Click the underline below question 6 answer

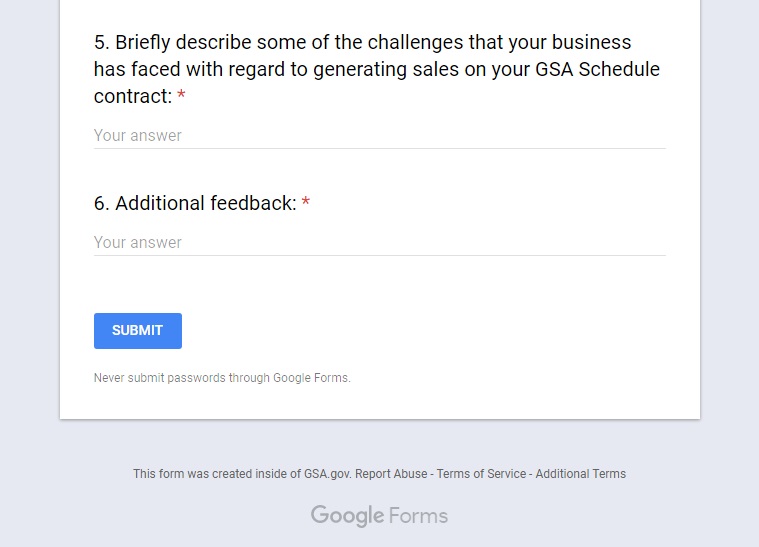(379, 256)
